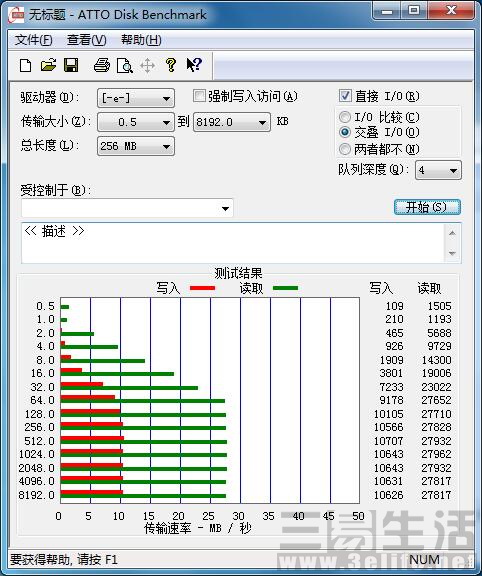Enable the 强制写入访问 checkbox
The height and width of the screenshot is (576, 482).
coord(199,96)
